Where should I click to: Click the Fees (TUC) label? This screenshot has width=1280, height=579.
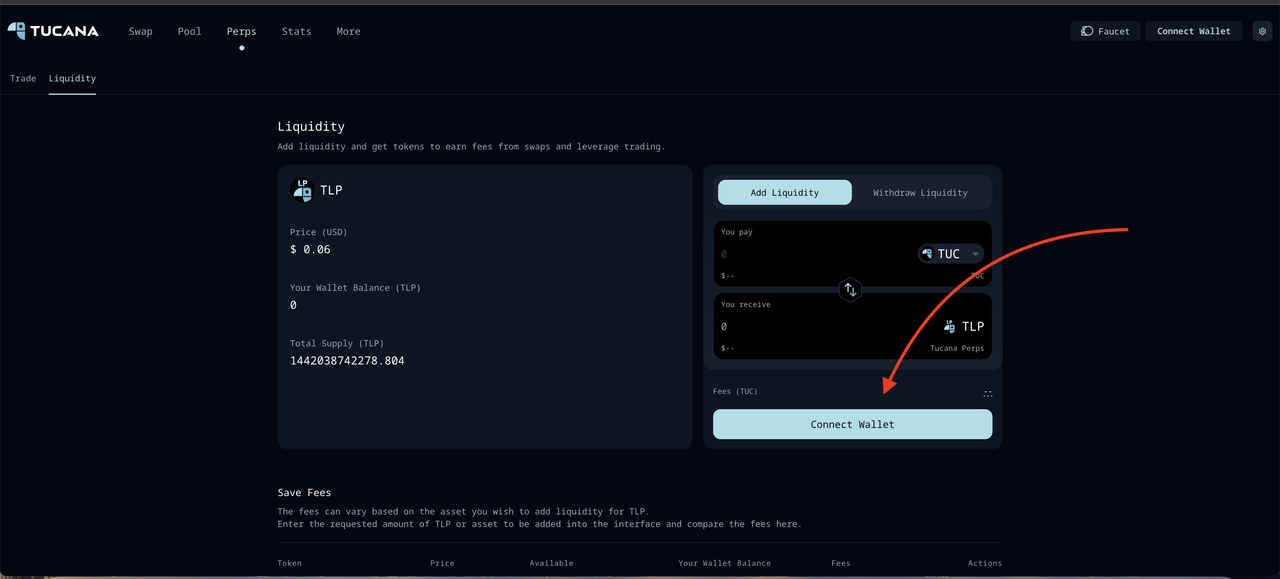[735, 391]
